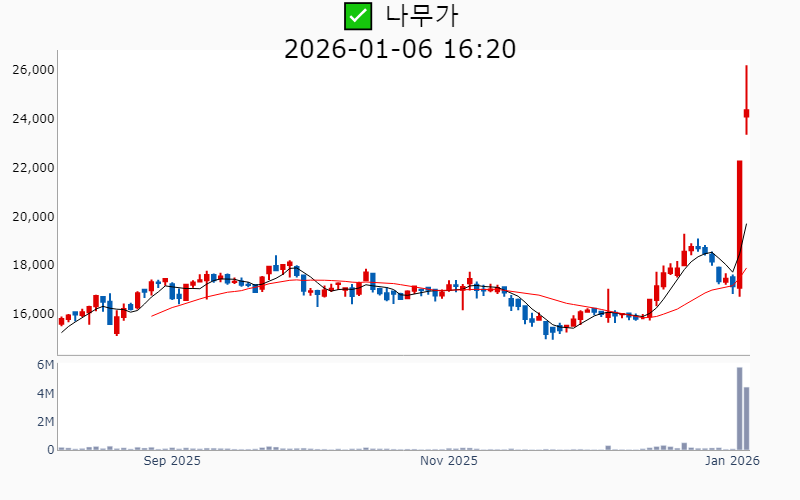Click the 16,000 price axis label
Screen dimensions: 800x500
(x=32, y=314)
